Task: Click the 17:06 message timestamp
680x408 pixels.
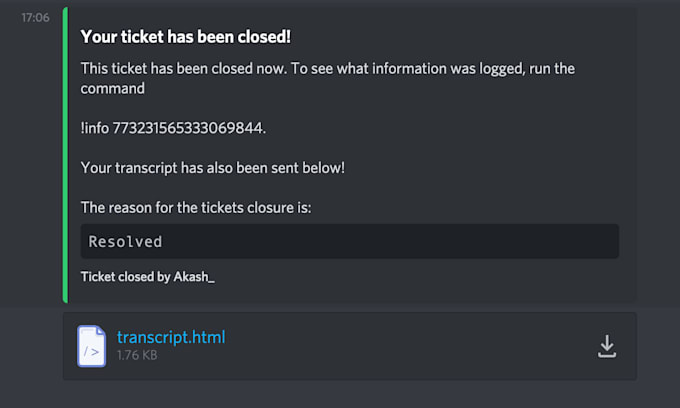Action: [x=35, y=17]
